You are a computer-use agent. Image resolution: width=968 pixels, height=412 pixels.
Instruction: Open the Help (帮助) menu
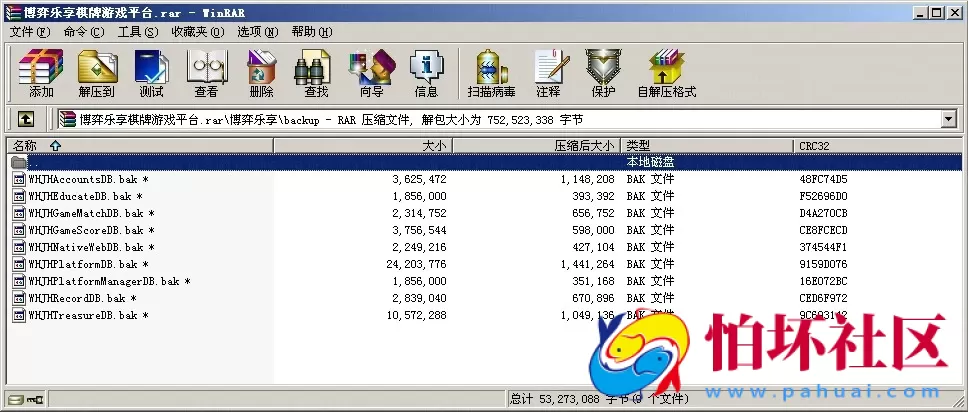(312, 32)
